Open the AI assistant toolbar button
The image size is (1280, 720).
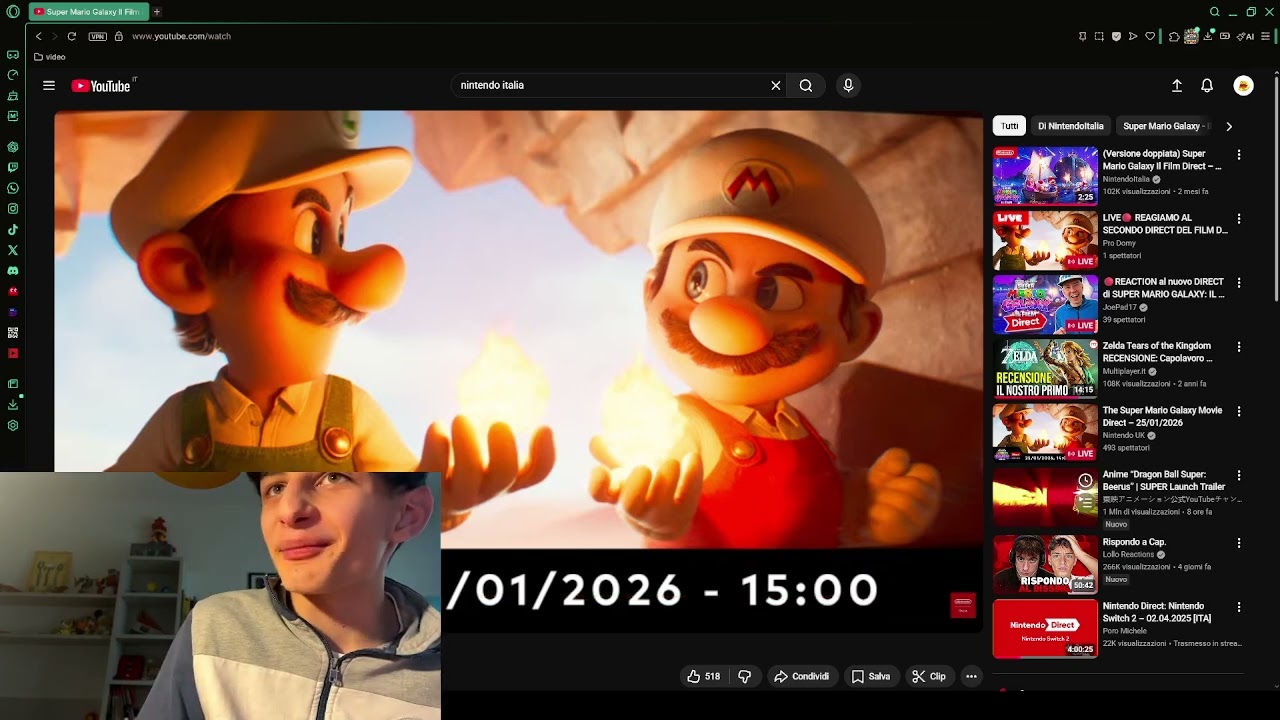click(x=1246, y=36)
